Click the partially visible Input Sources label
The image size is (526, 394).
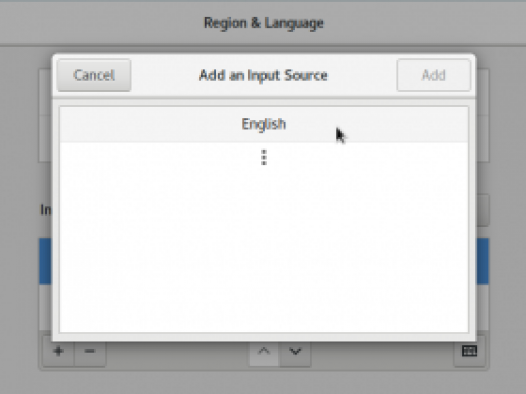46,210
